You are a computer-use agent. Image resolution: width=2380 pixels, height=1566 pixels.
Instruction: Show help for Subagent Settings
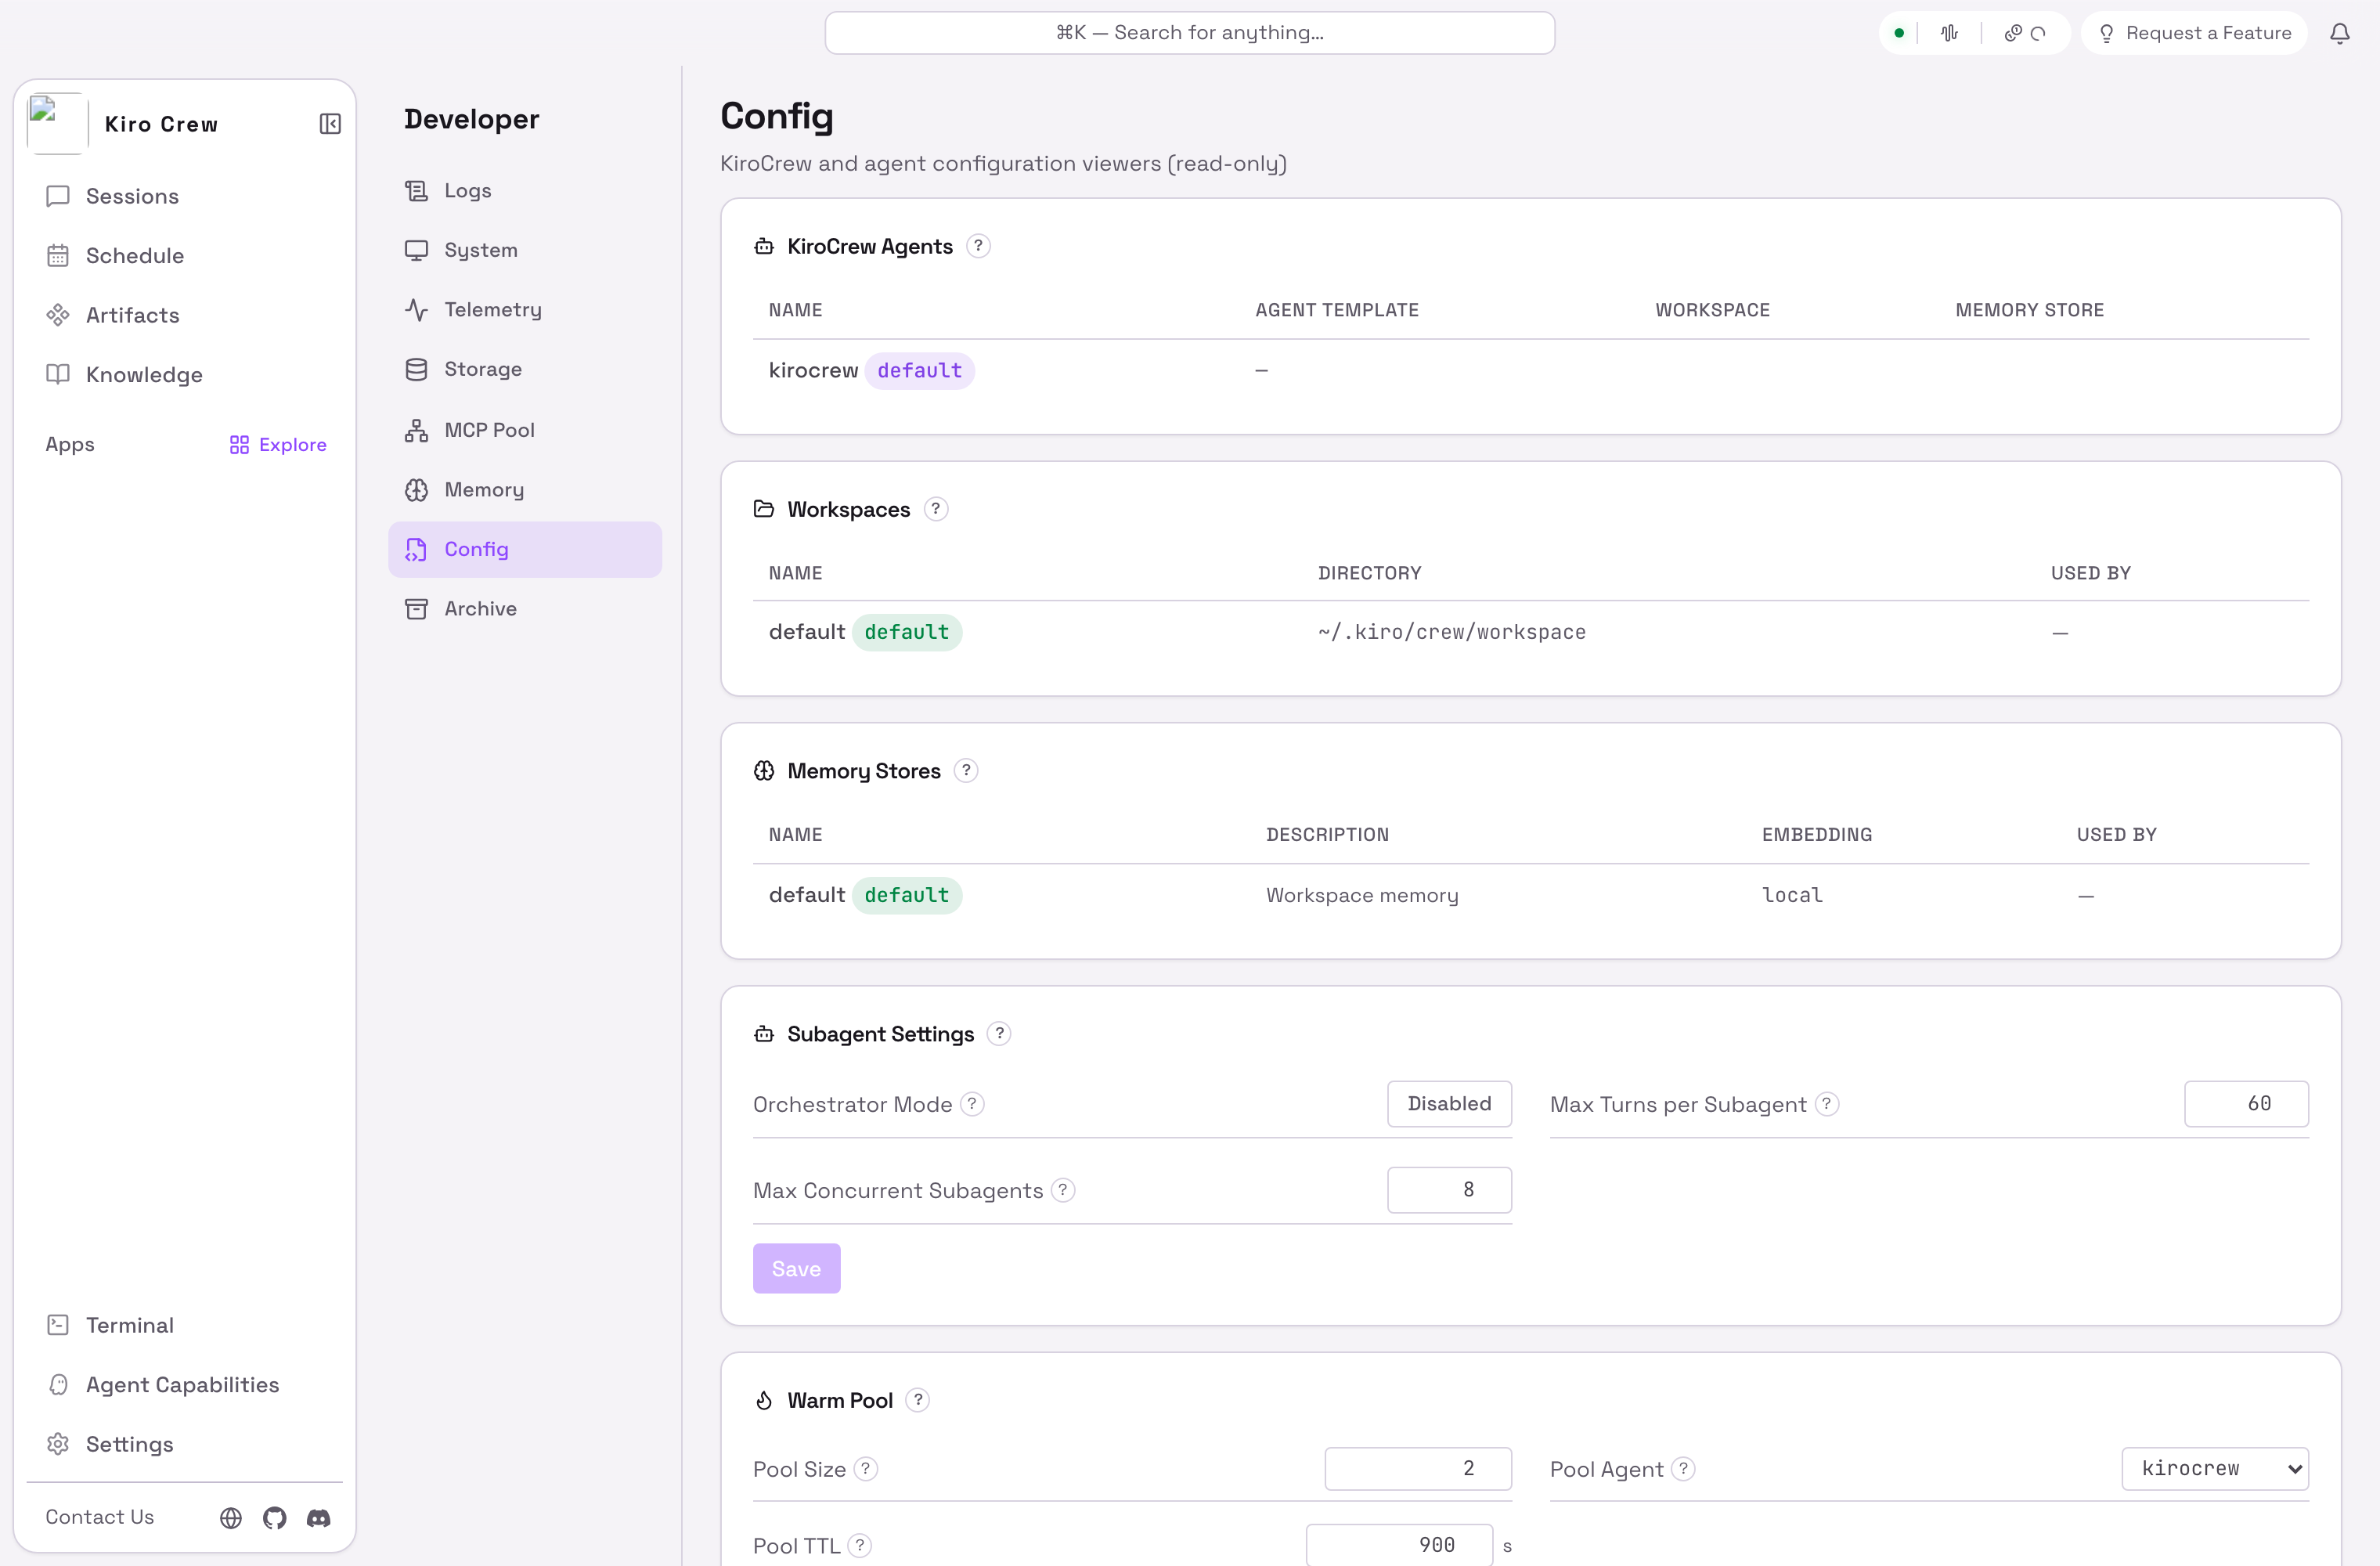(998, 1033)
